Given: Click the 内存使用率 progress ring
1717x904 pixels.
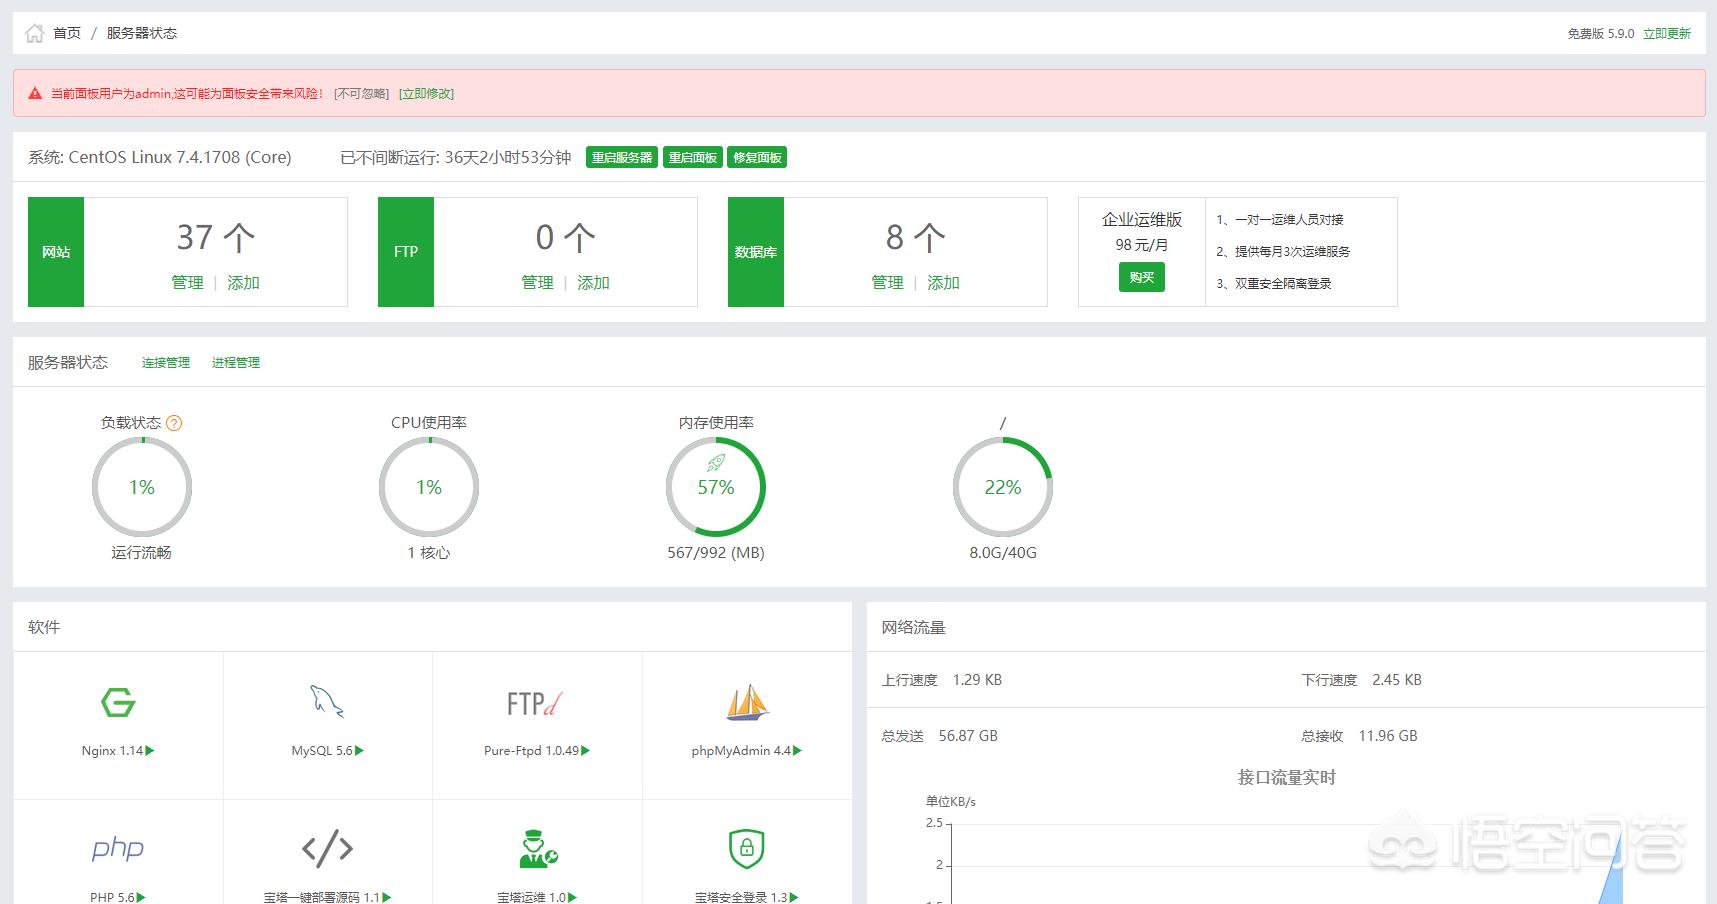Looking at the screenshot, I should [x=716, y=487].
